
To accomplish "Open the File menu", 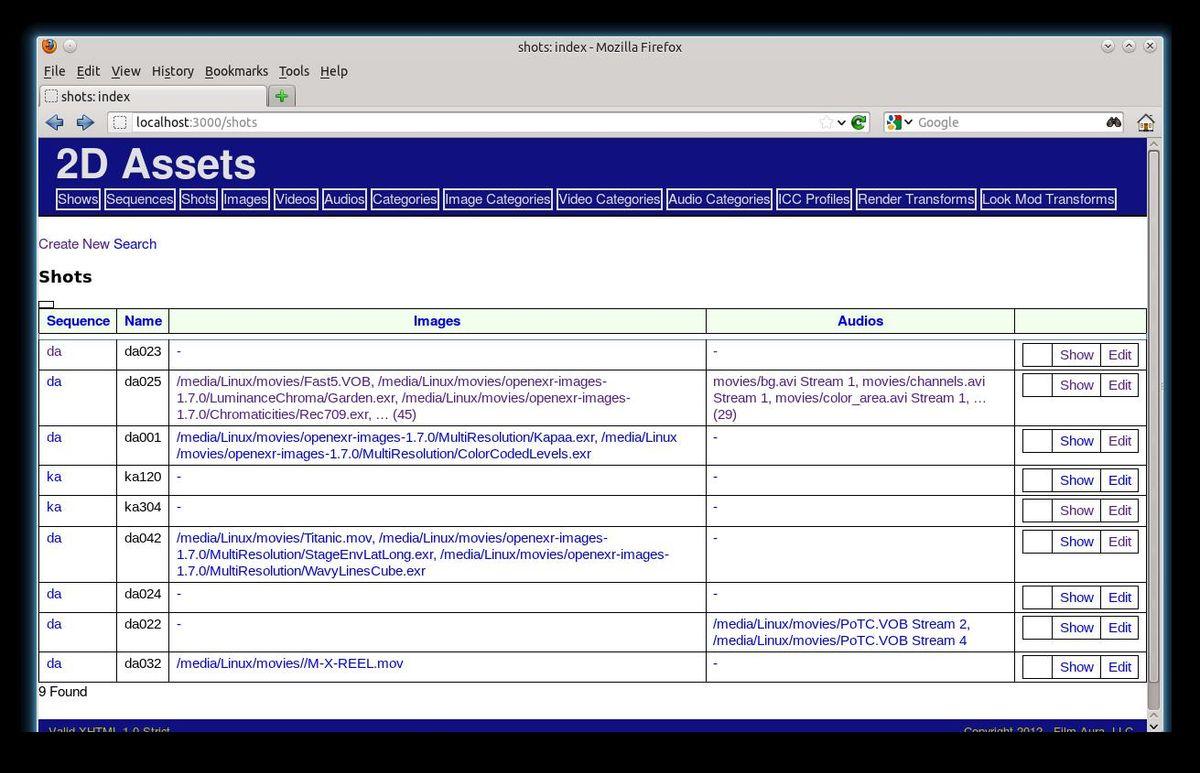I will click(x=54, y=71).
